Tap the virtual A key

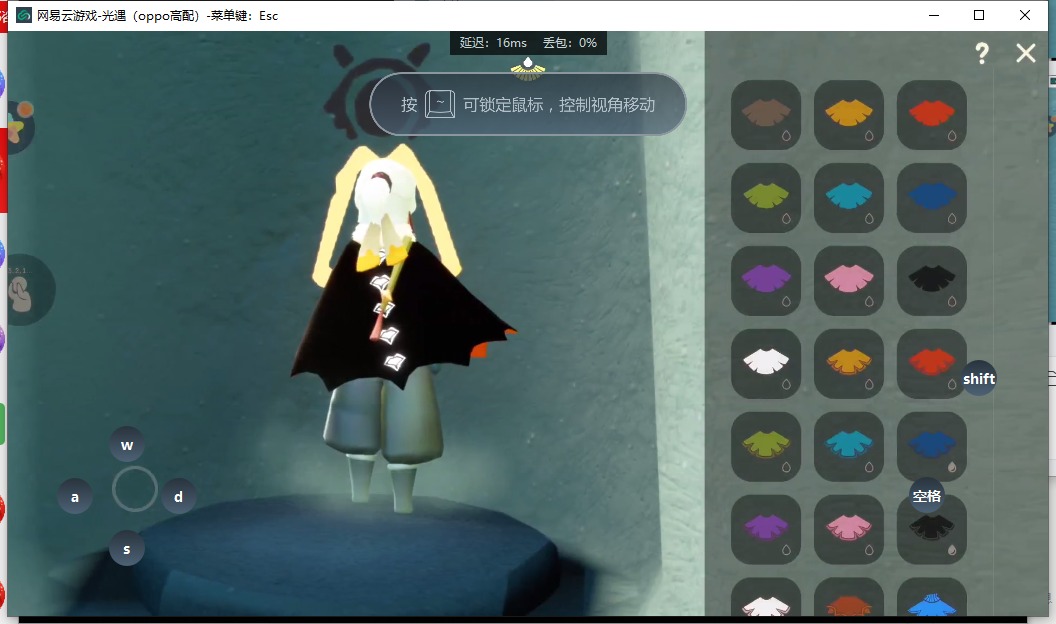75,497
